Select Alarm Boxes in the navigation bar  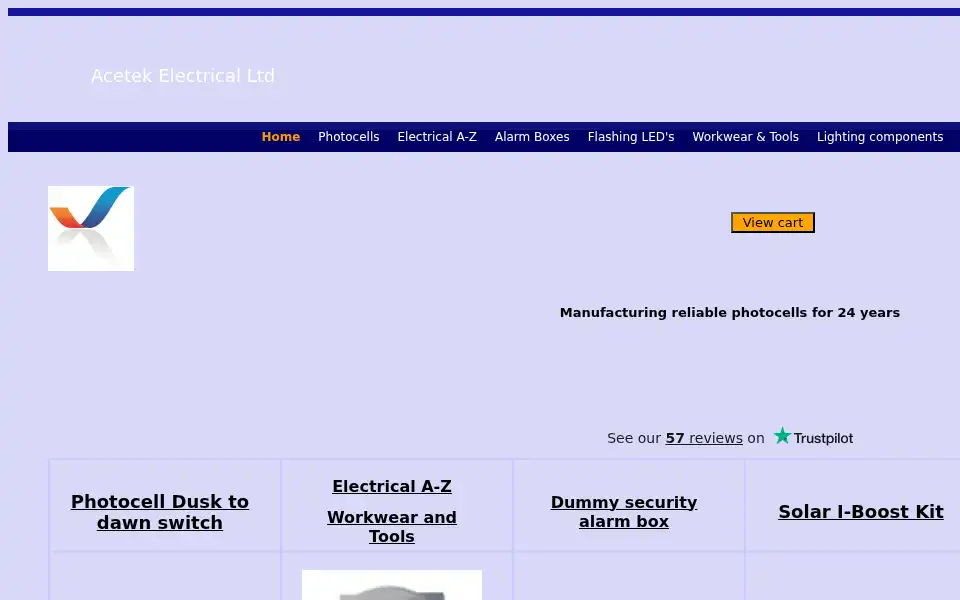(532, 137)
